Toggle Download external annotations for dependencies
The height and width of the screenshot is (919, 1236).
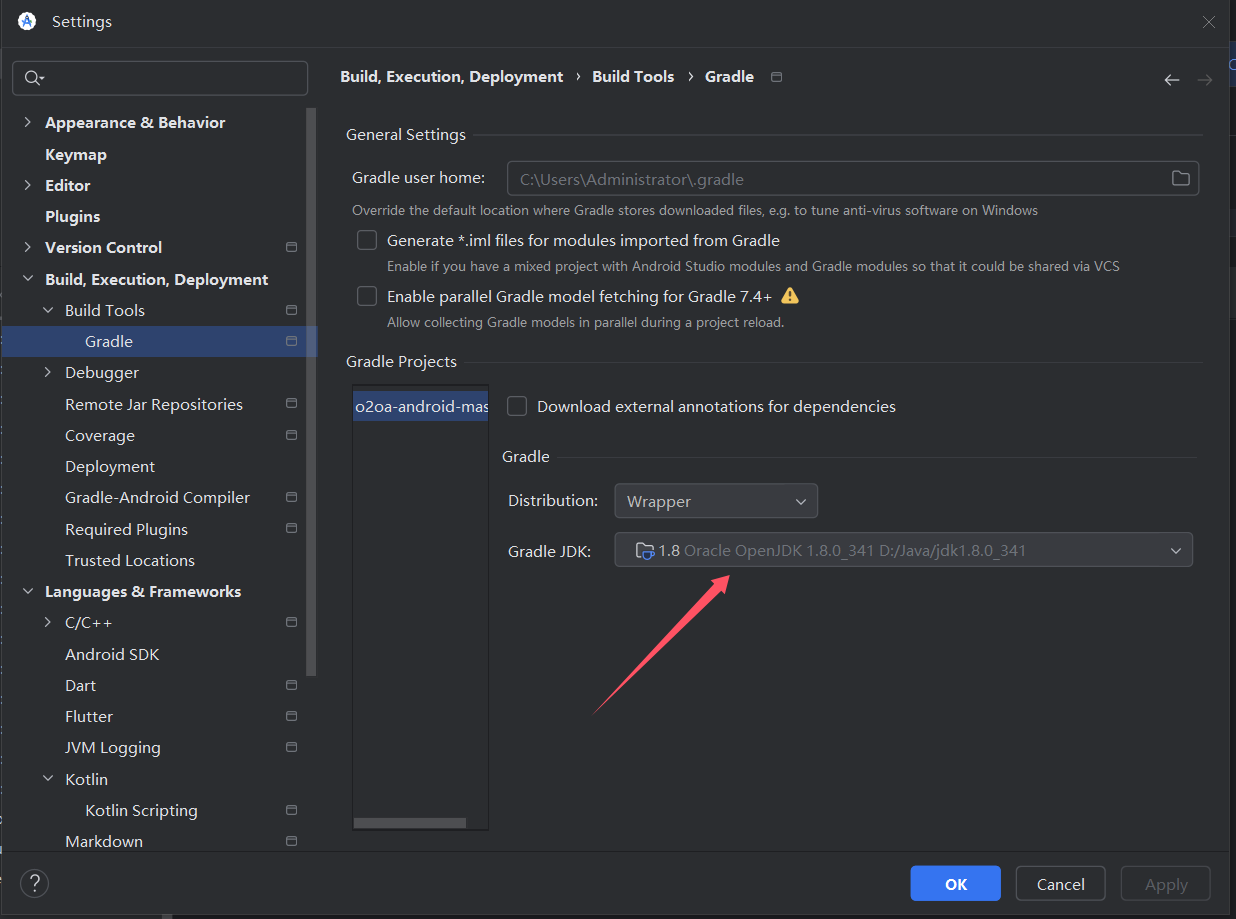tap(517, 406)
